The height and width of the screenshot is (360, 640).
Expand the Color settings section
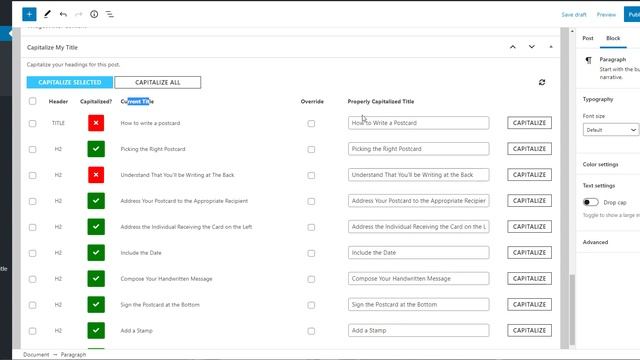[x=600, y=164]
